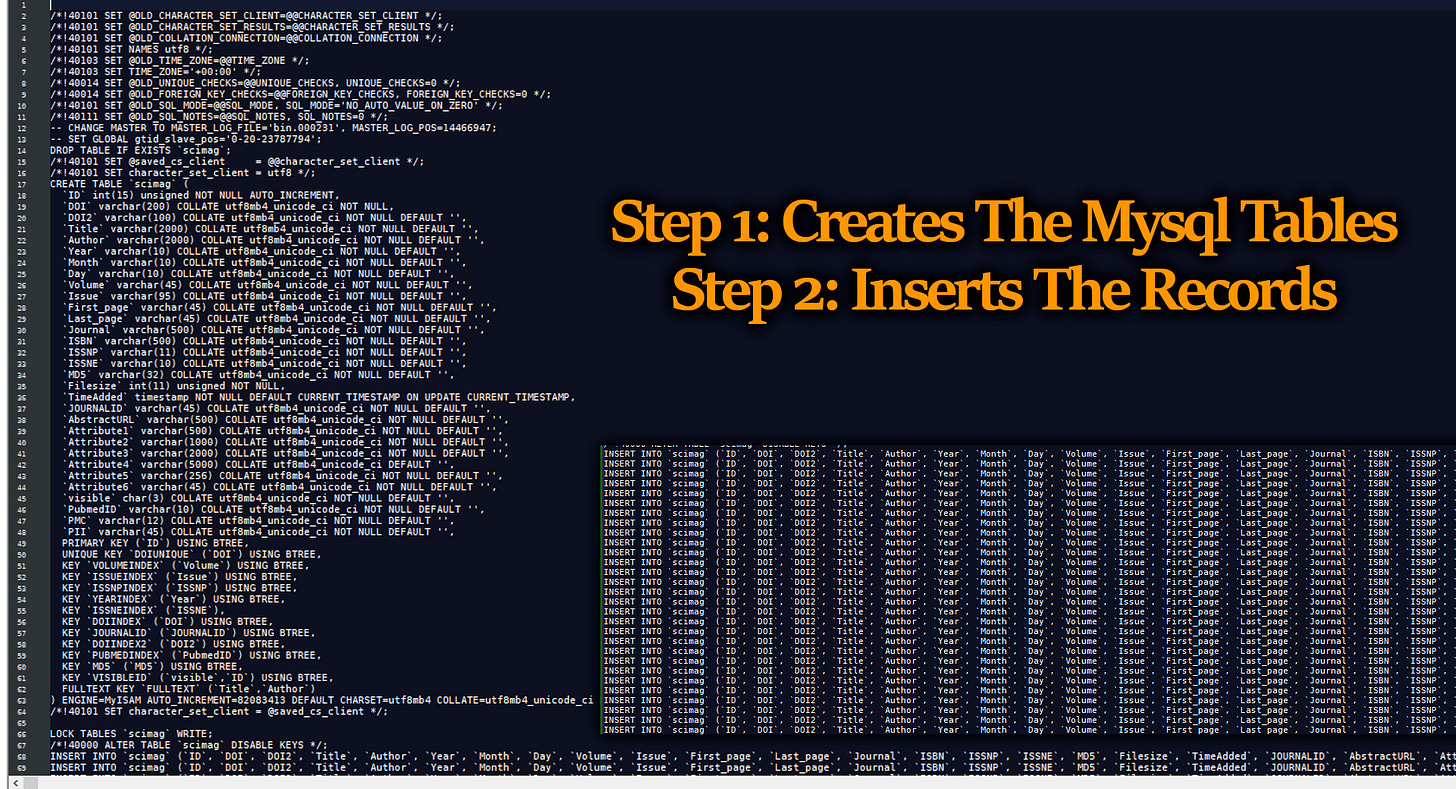Click the `Author` varchar(2000) column line
1456x789 pixels.
pos(271,239)
